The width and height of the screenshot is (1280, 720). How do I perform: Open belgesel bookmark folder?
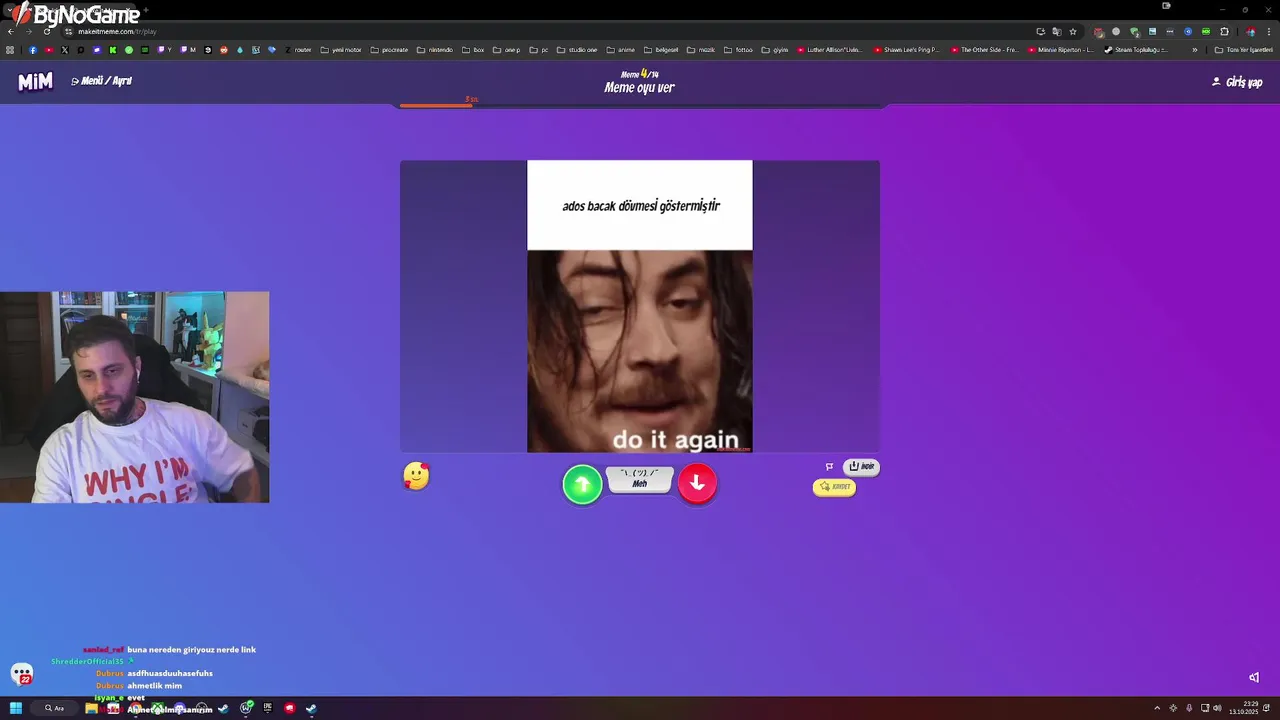[661, 50]
